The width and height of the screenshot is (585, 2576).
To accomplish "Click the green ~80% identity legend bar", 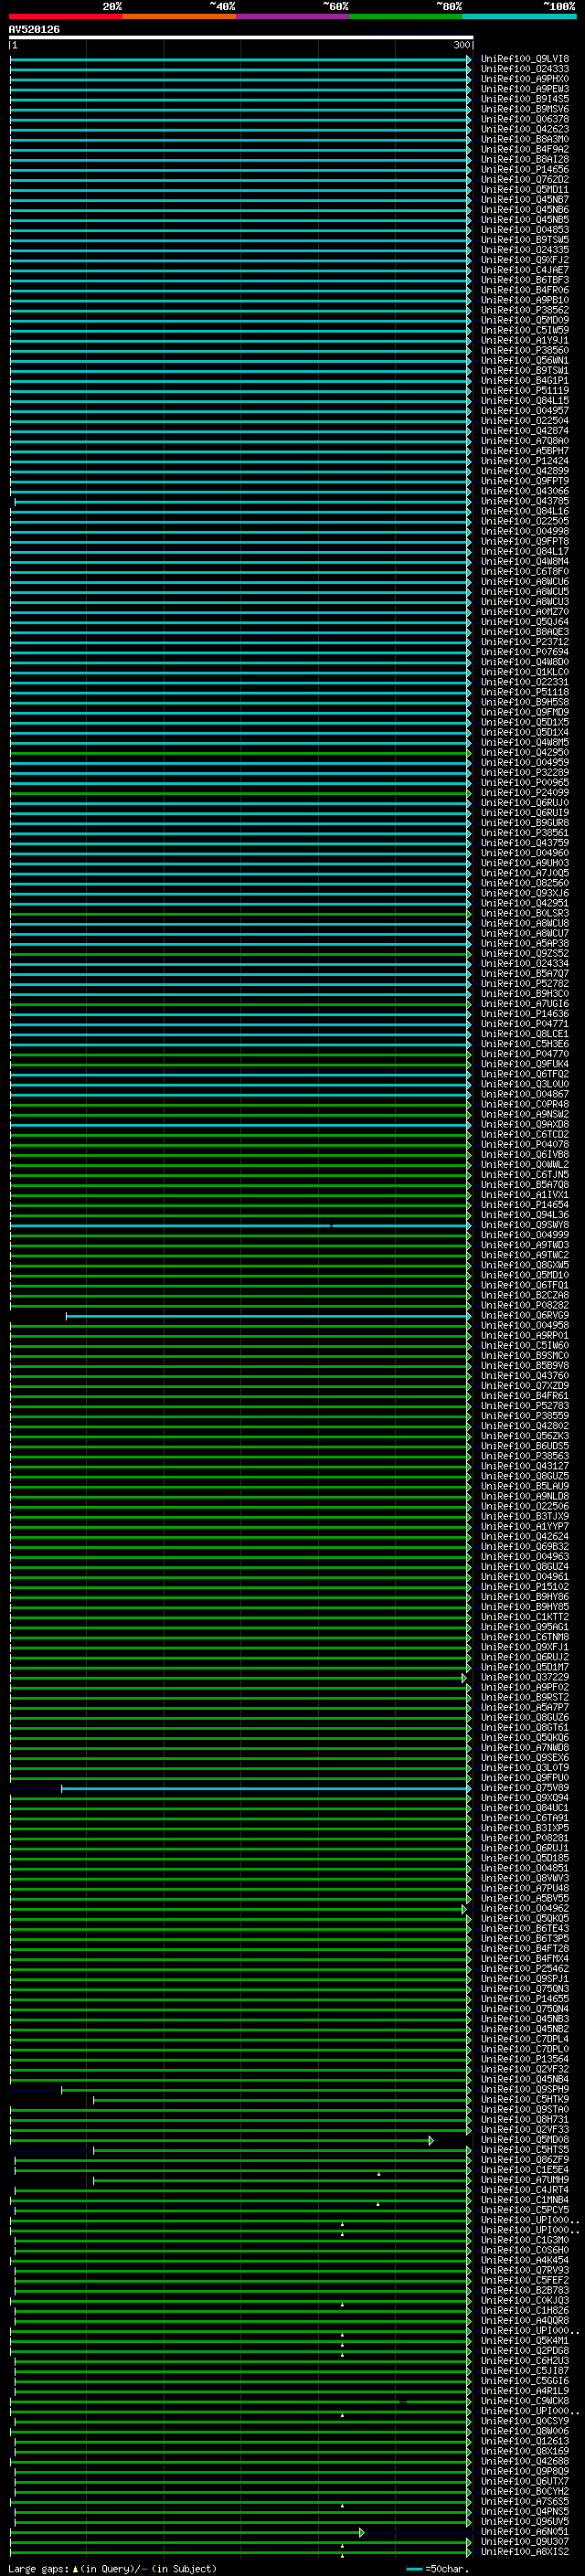I will [x=406, y=16].
